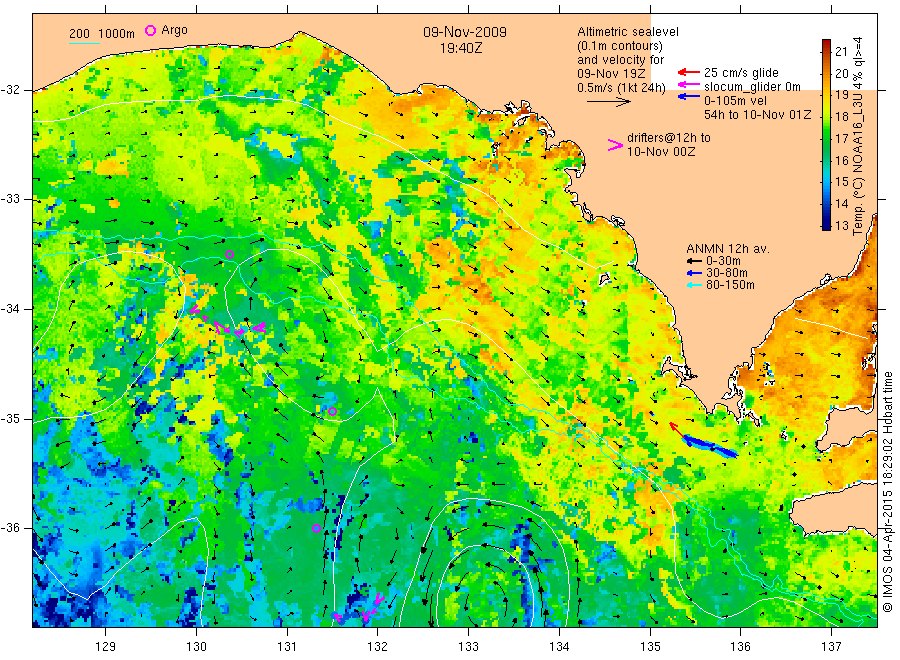900x660 pixels.
Task: Click the latitude label -34
Action: point(10,309)
